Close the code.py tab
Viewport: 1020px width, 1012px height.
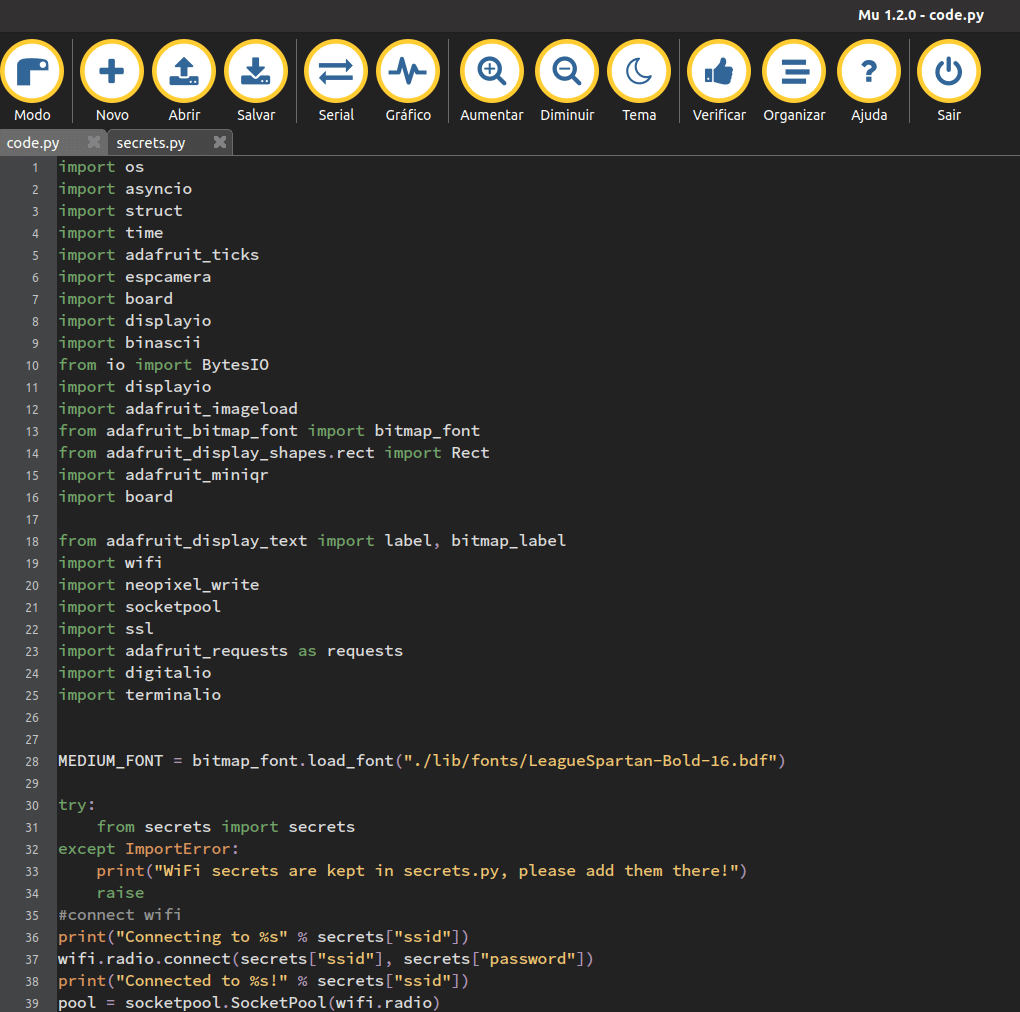(94, 143)
